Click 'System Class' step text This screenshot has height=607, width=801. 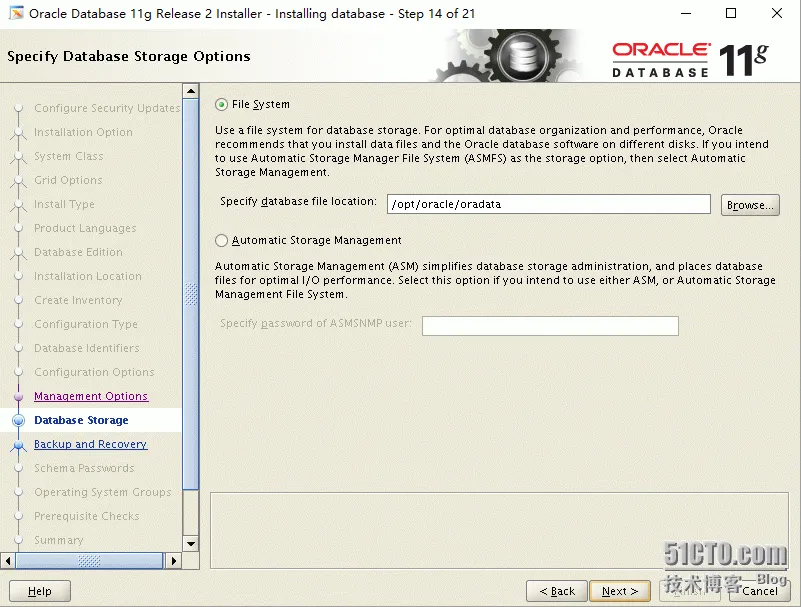point(68,156)
